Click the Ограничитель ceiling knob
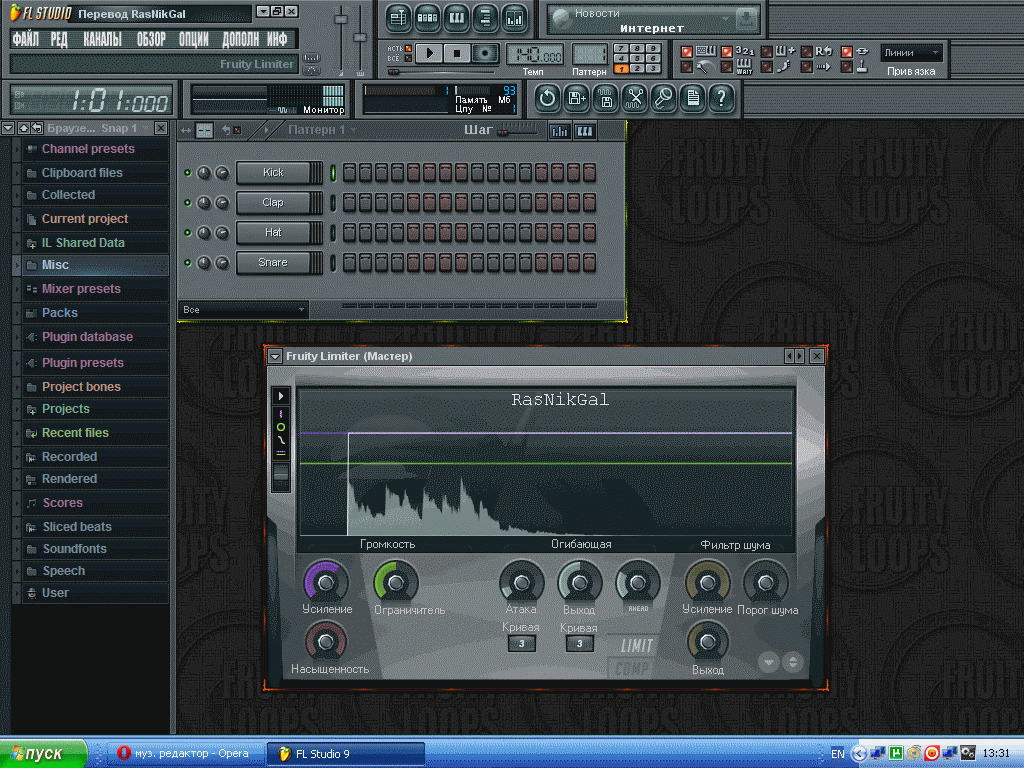Viewport: 1024px width, 768px height. coord(396,582)
